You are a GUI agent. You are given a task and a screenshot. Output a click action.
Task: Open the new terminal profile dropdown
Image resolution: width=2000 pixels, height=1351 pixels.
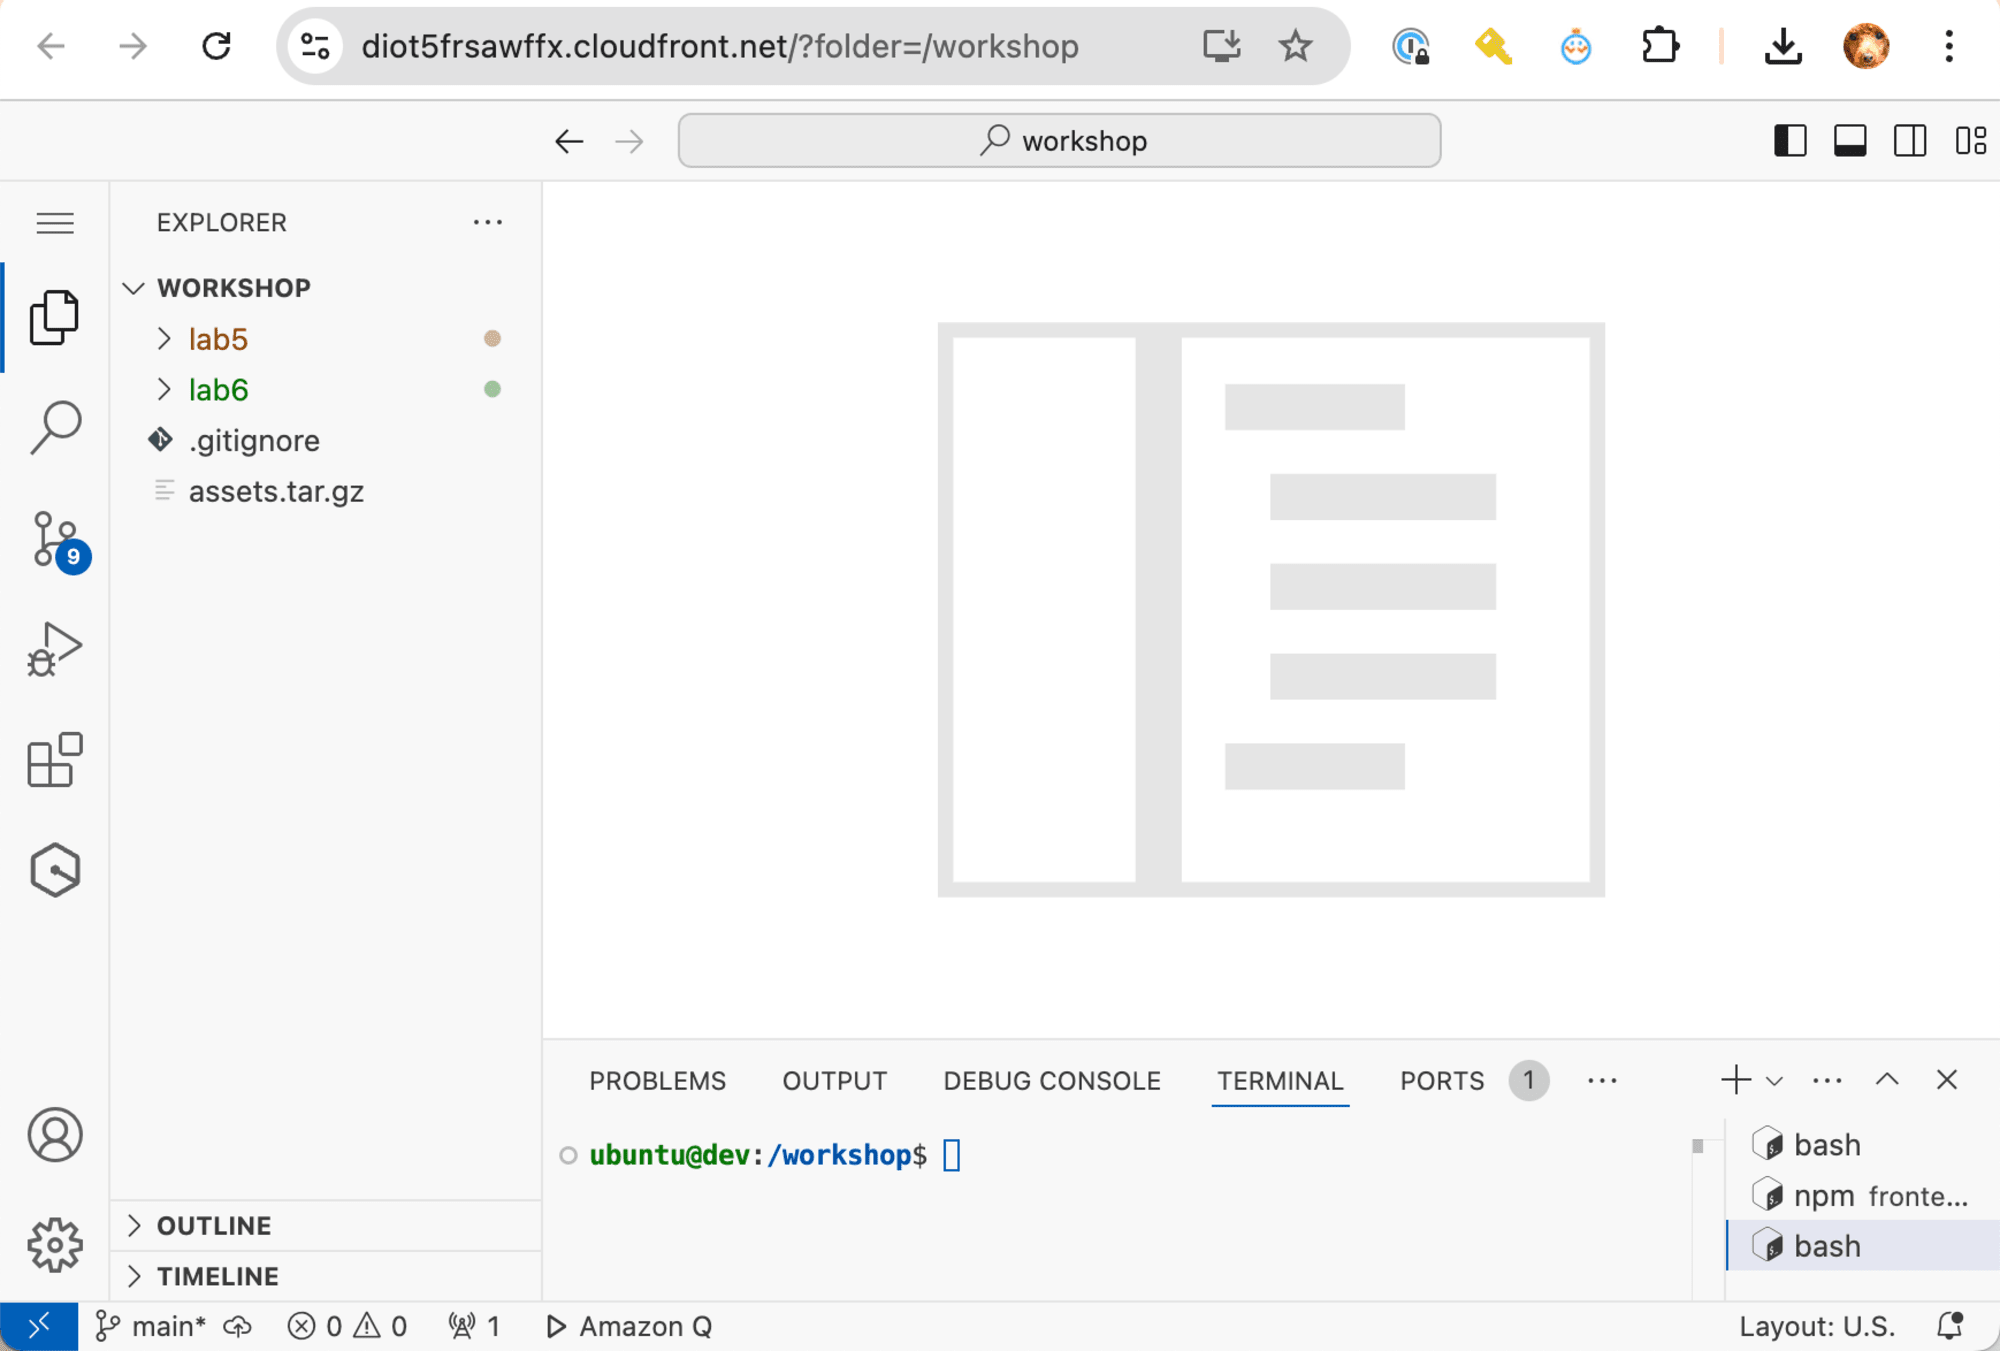[1775, 1081]
